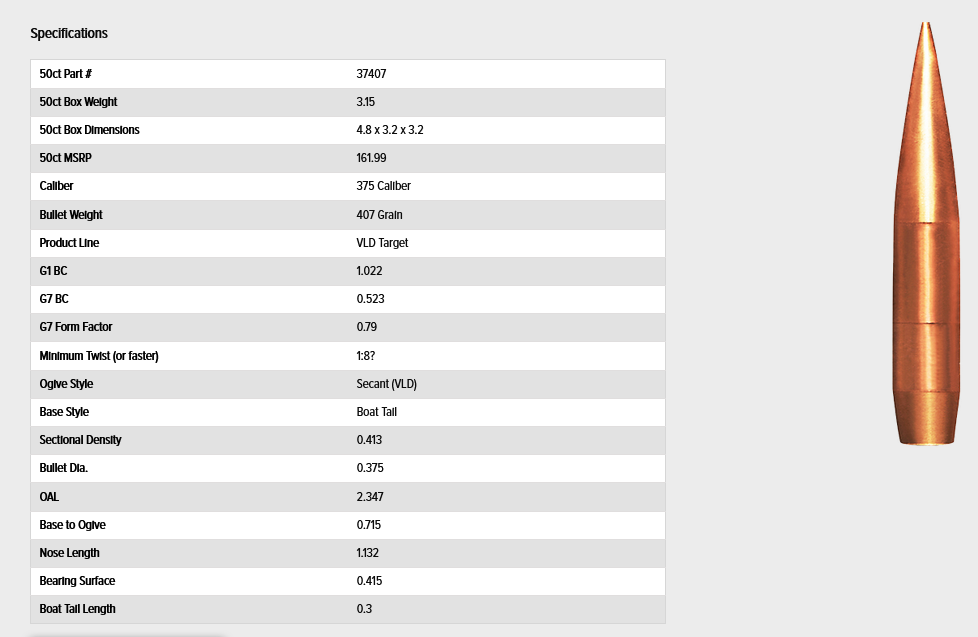Click the OAL value 2.347
The height and width of the screenshot is (637, 978).
coord(370,497)
